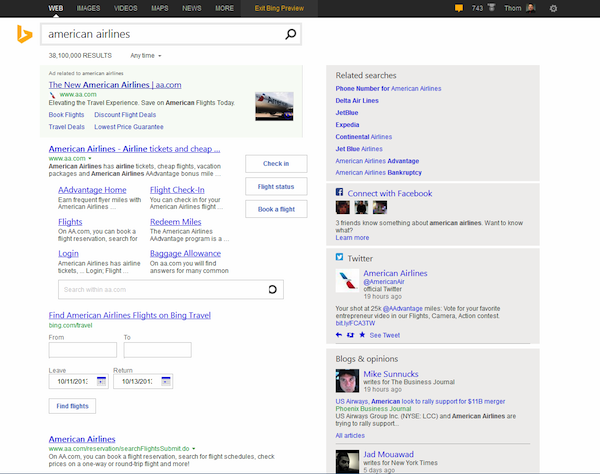The width and height of the screenshot is (600, 474).
Task: Click the Find flights button
Action: click(x=72, y=406)
